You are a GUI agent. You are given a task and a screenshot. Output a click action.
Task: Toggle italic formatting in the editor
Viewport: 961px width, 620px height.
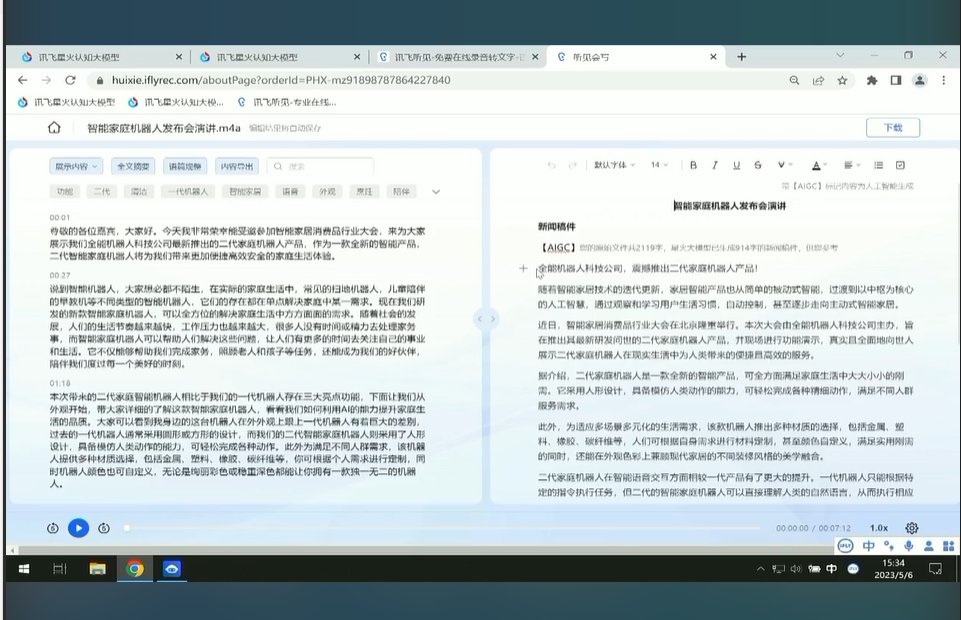click(x=714, y=166)
